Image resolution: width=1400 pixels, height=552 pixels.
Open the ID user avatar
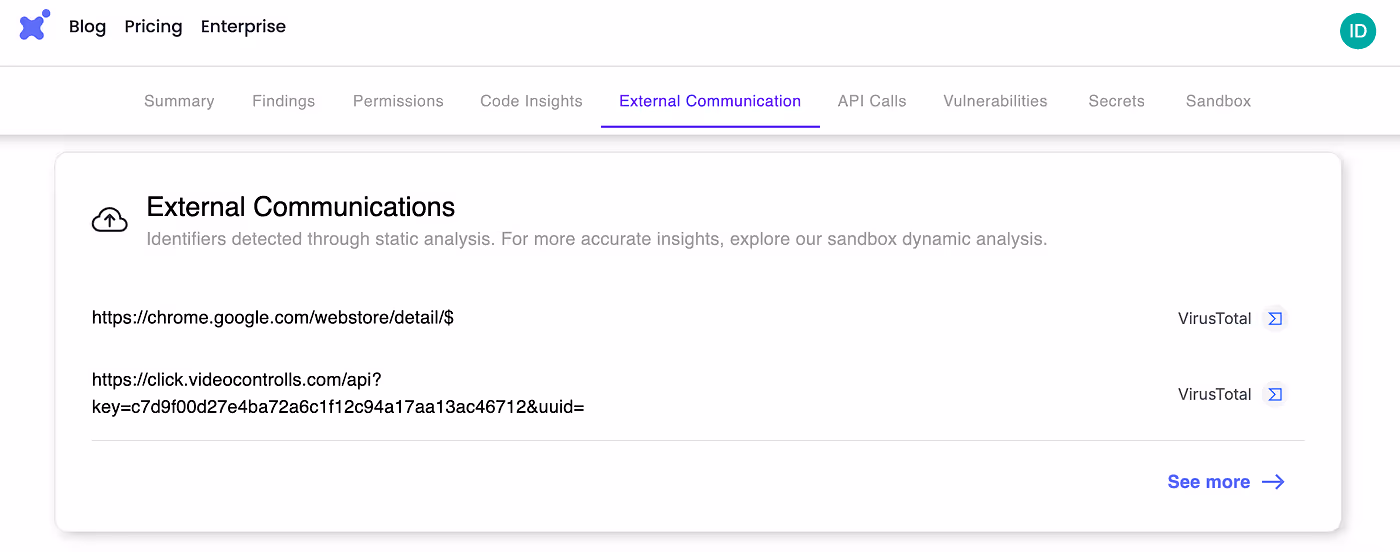point(1357,31)
